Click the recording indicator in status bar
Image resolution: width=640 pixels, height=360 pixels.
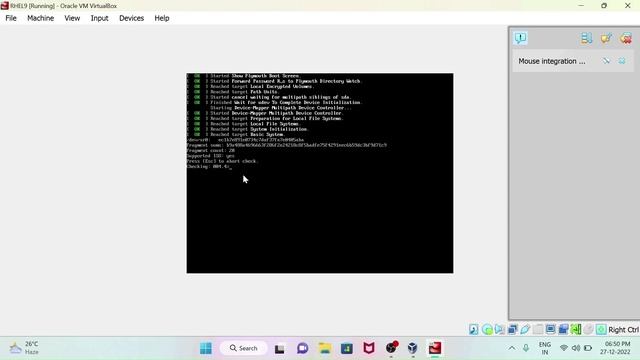(x=563, y=329)
